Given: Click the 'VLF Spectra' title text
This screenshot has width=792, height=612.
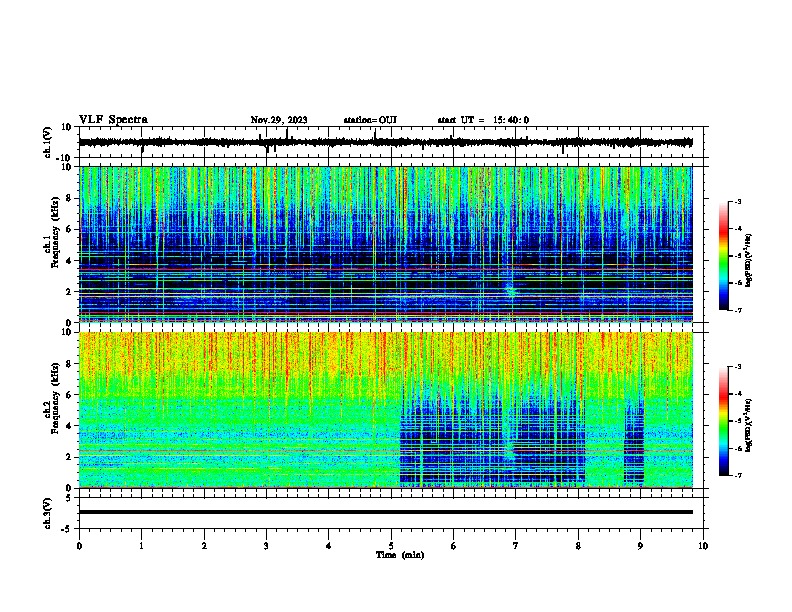Looking at the screenshot, I should pyautogui.click(x=113, y=120).
